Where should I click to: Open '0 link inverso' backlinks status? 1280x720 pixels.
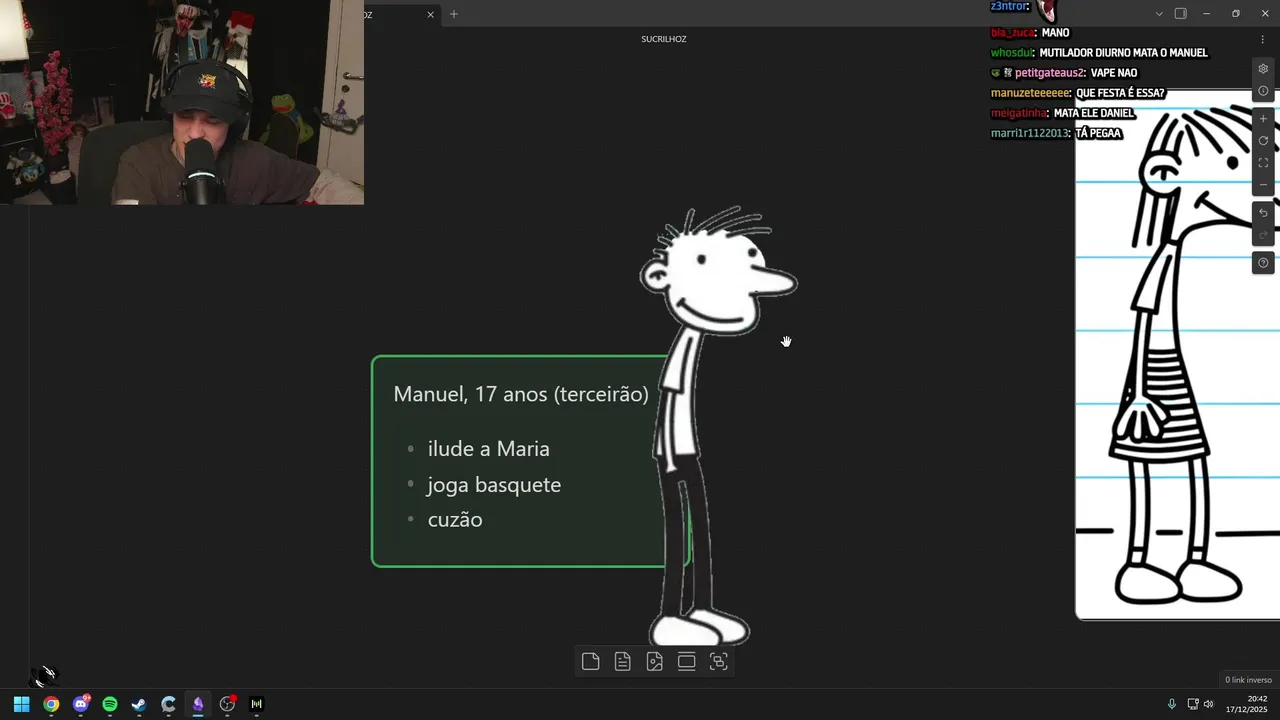[x=1248, y=680]
